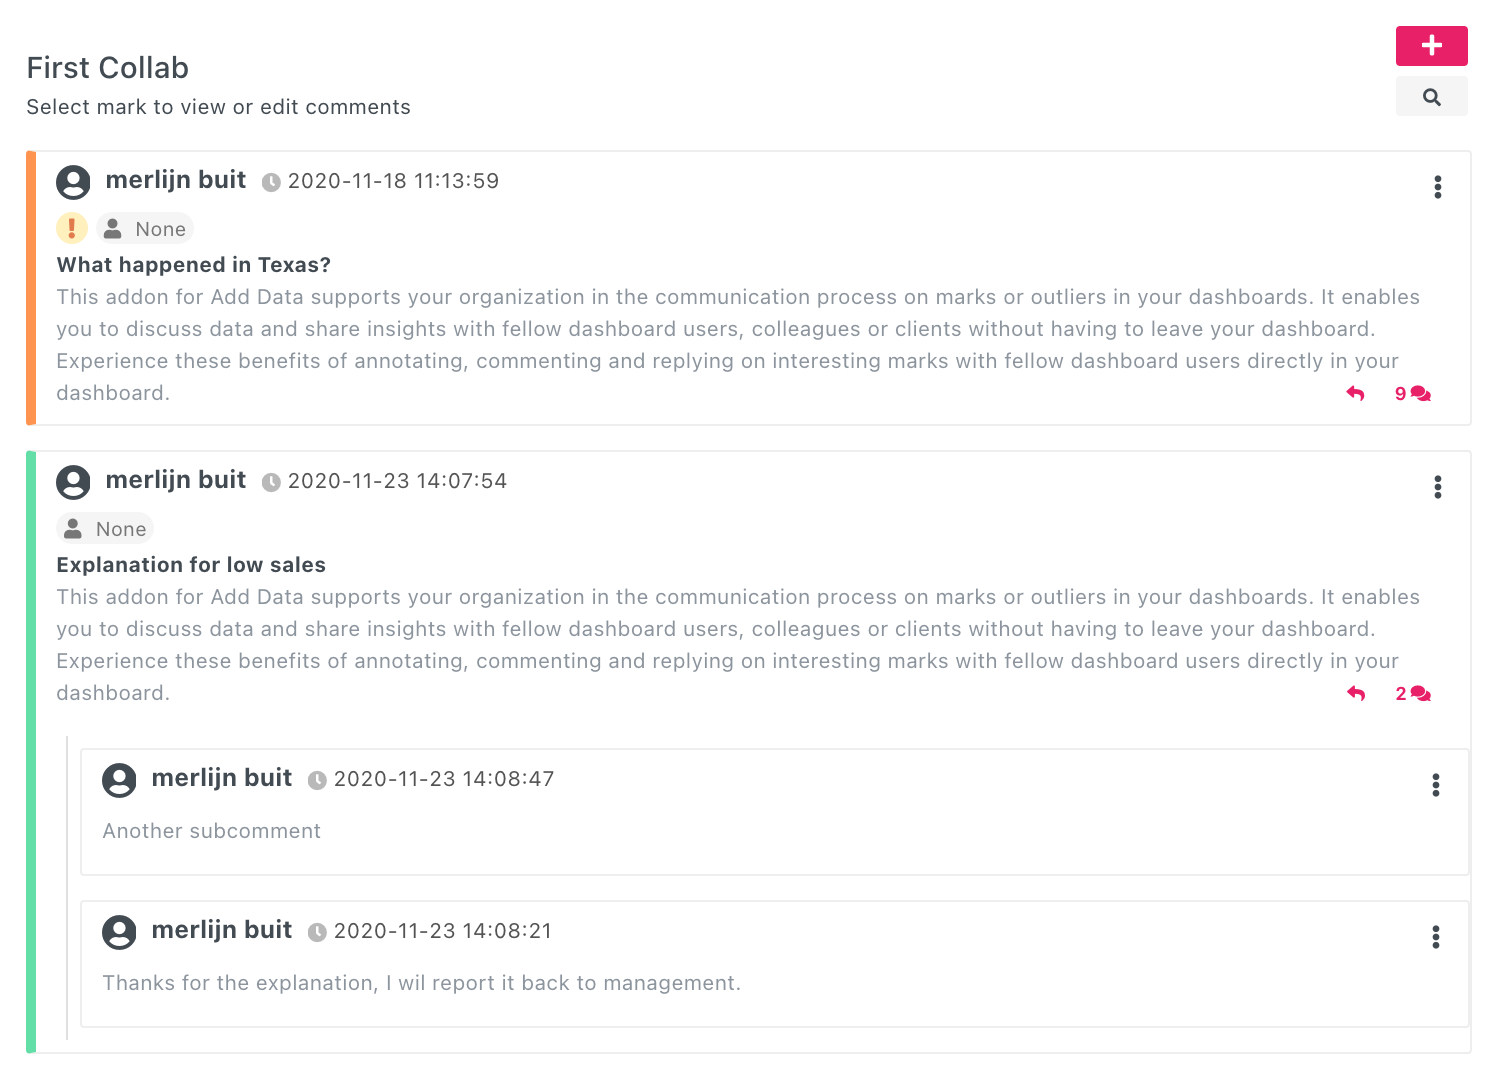Open options menu for 'Another subcomment' reply
1498x1088 pixels.
(x=1435, y=785)
